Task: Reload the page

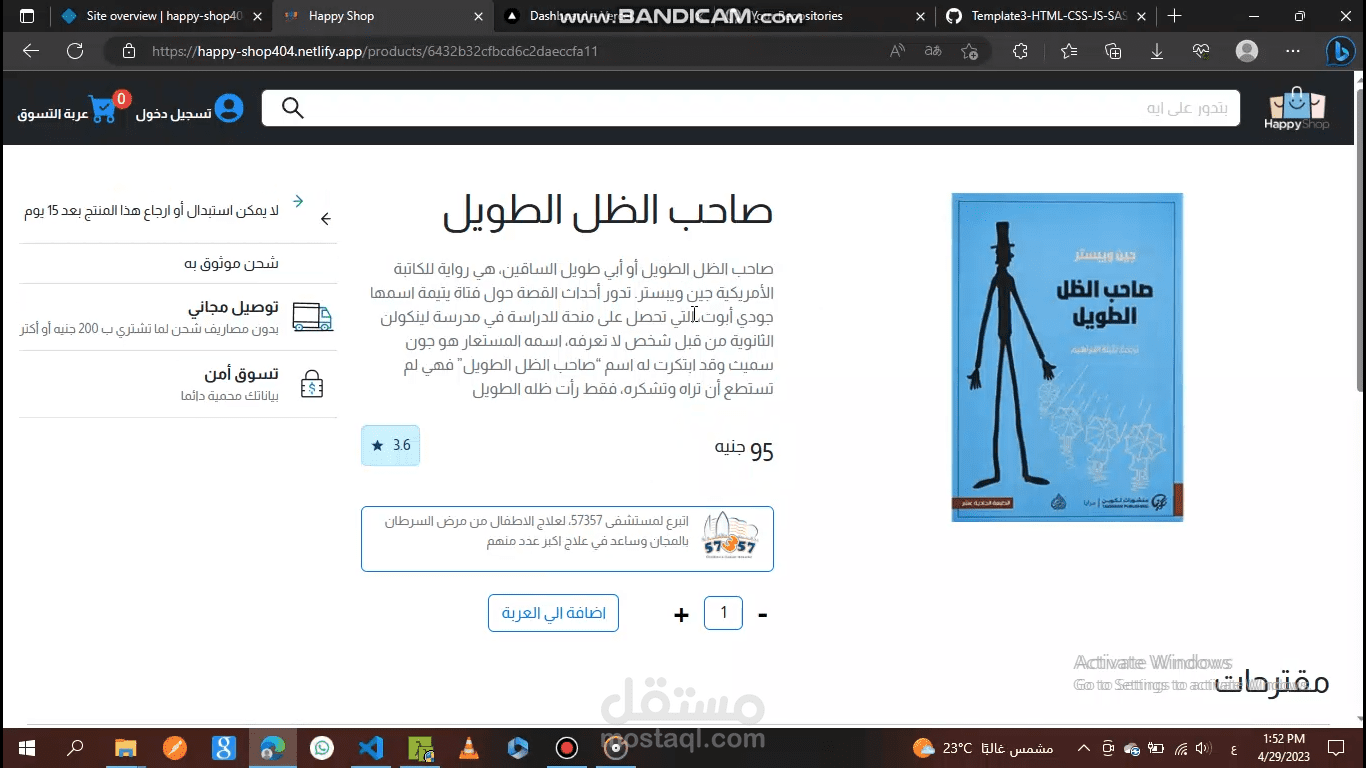Action: pos(75,51)
